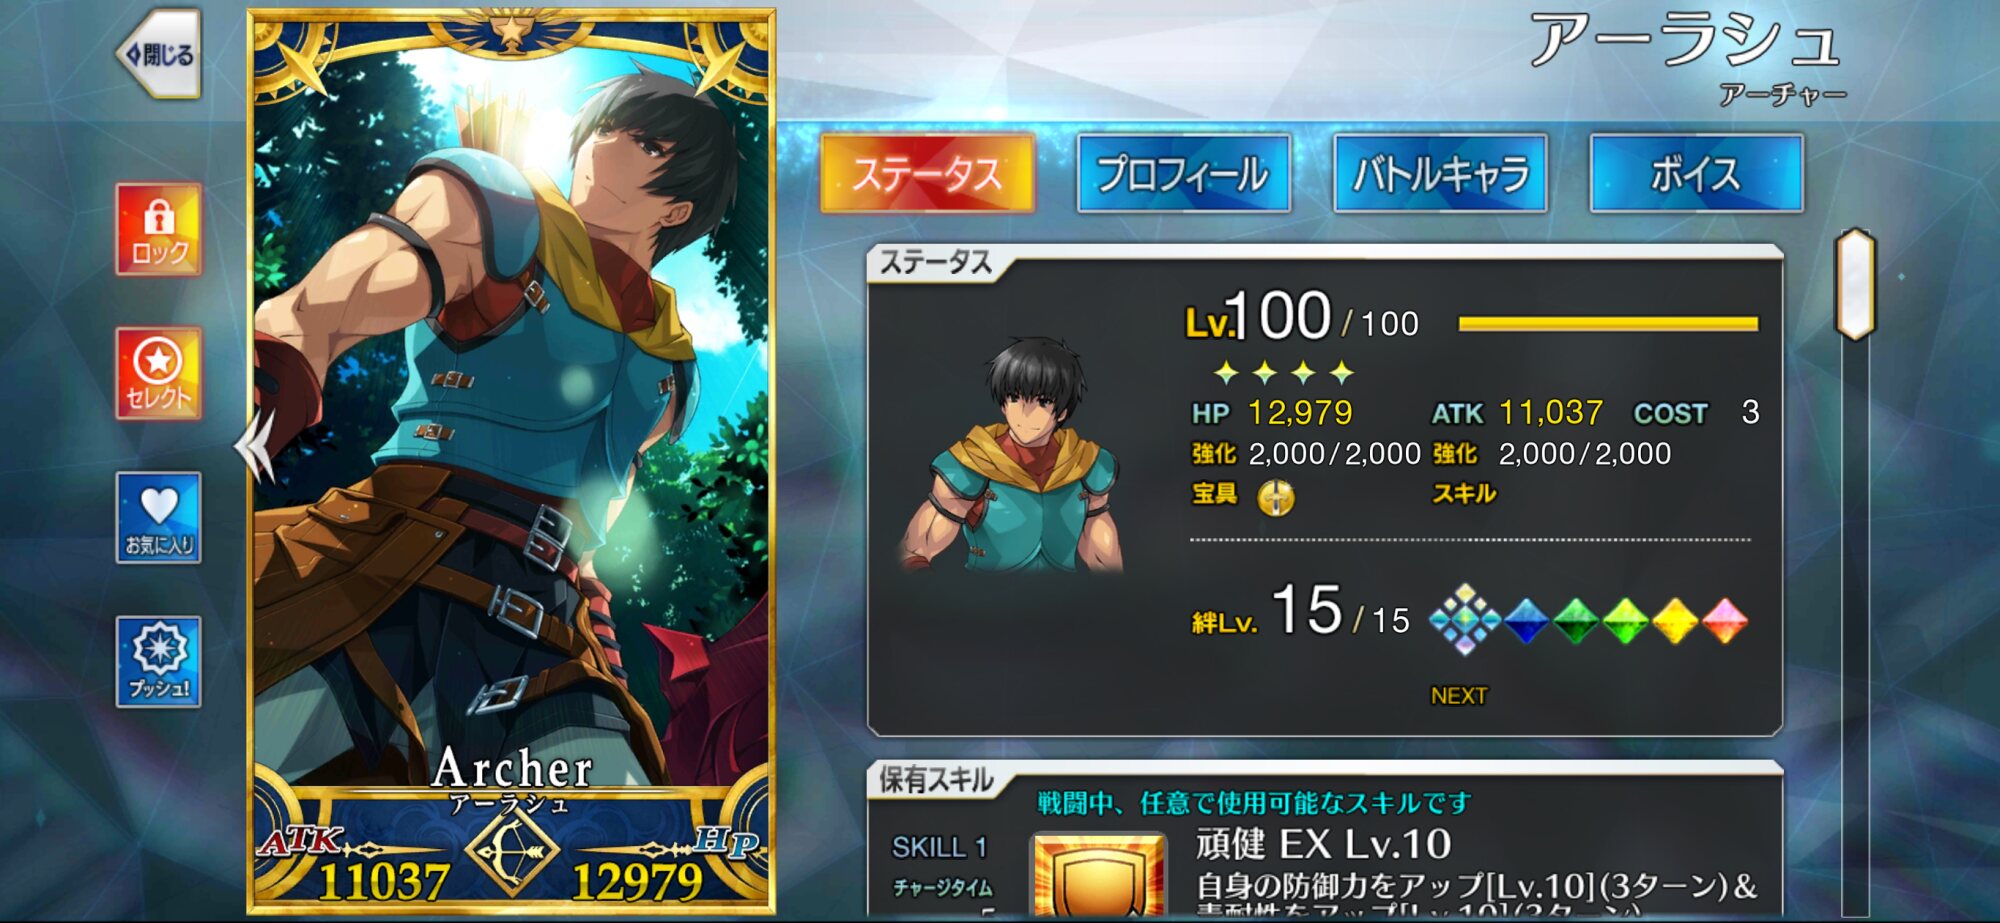The height and width of the screenshot is (923, 2000).
Task: Switch to the ステータス tab
Action: click(927, 173)
